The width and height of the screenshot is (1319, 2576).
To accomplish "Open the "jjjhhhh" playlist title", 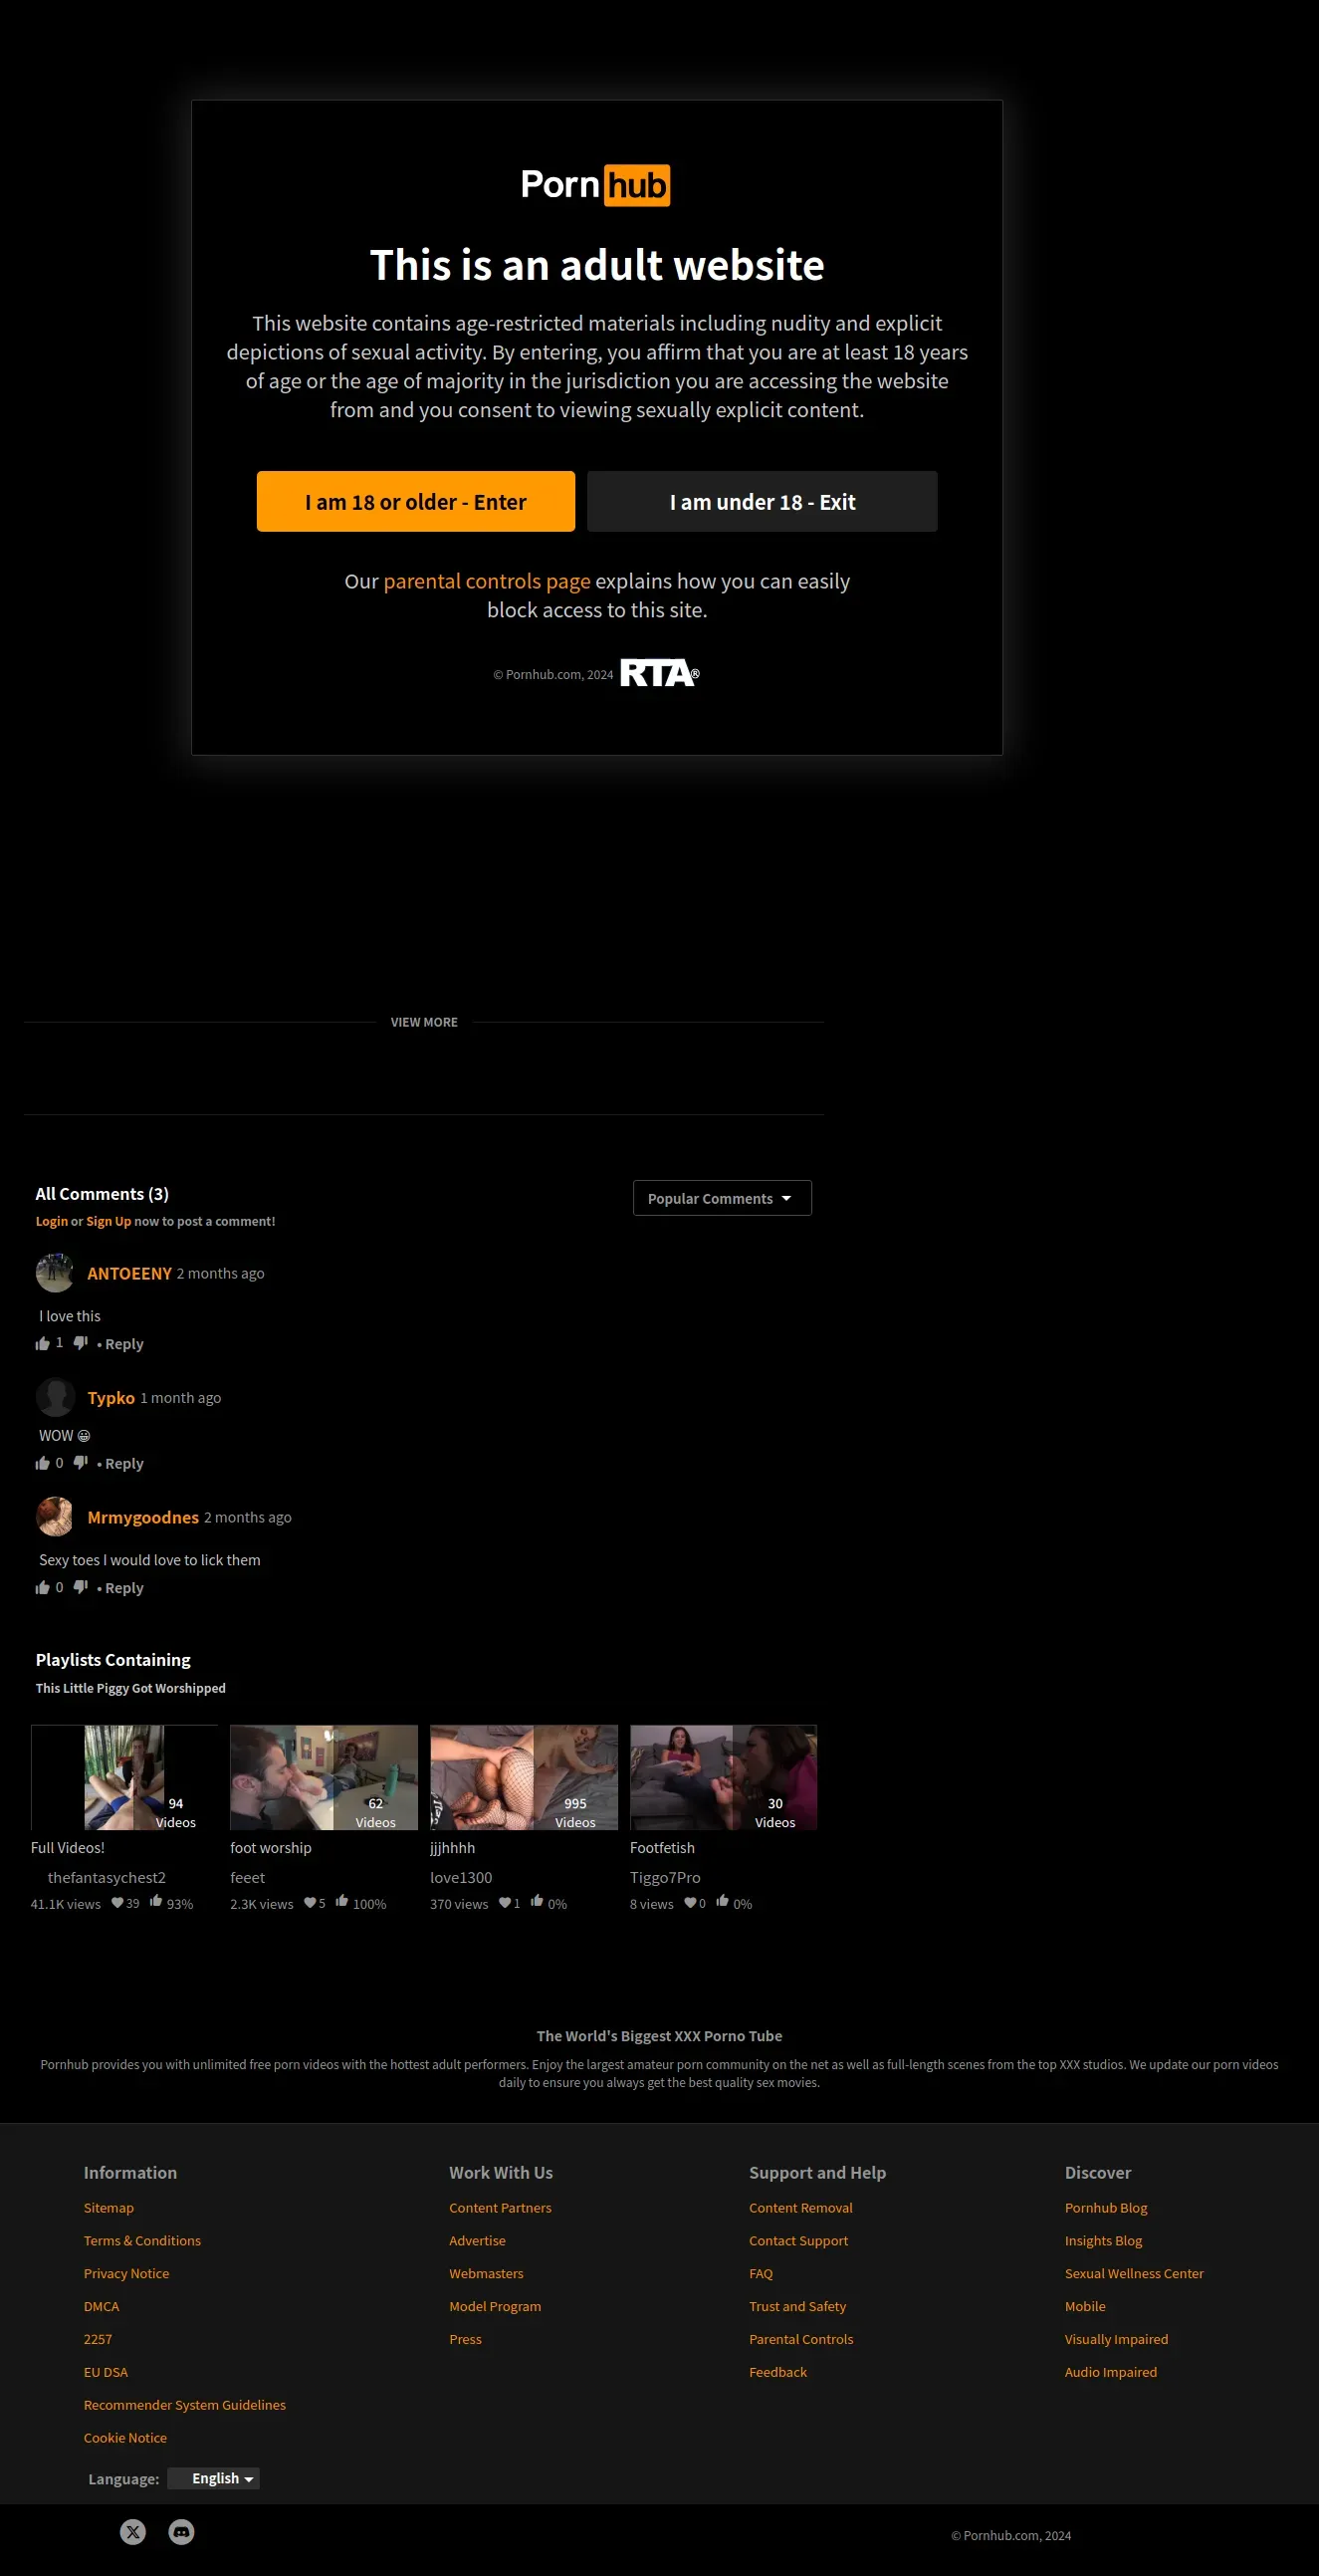I will (452, 1848).
